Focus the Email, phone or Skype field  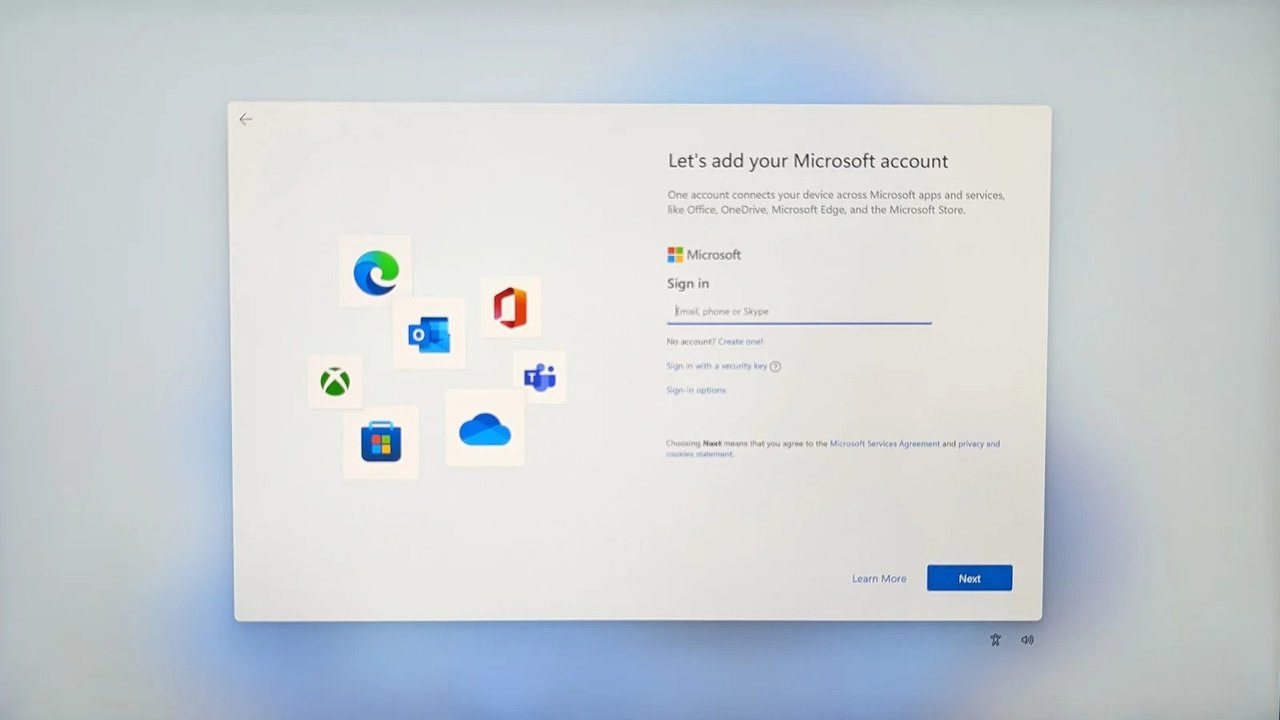(799, 311)
